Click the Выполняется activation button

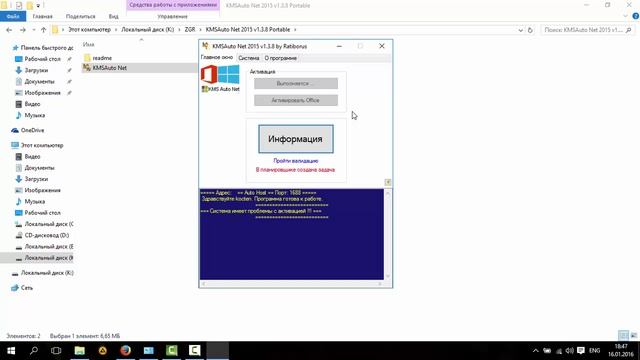click(296, 83)
